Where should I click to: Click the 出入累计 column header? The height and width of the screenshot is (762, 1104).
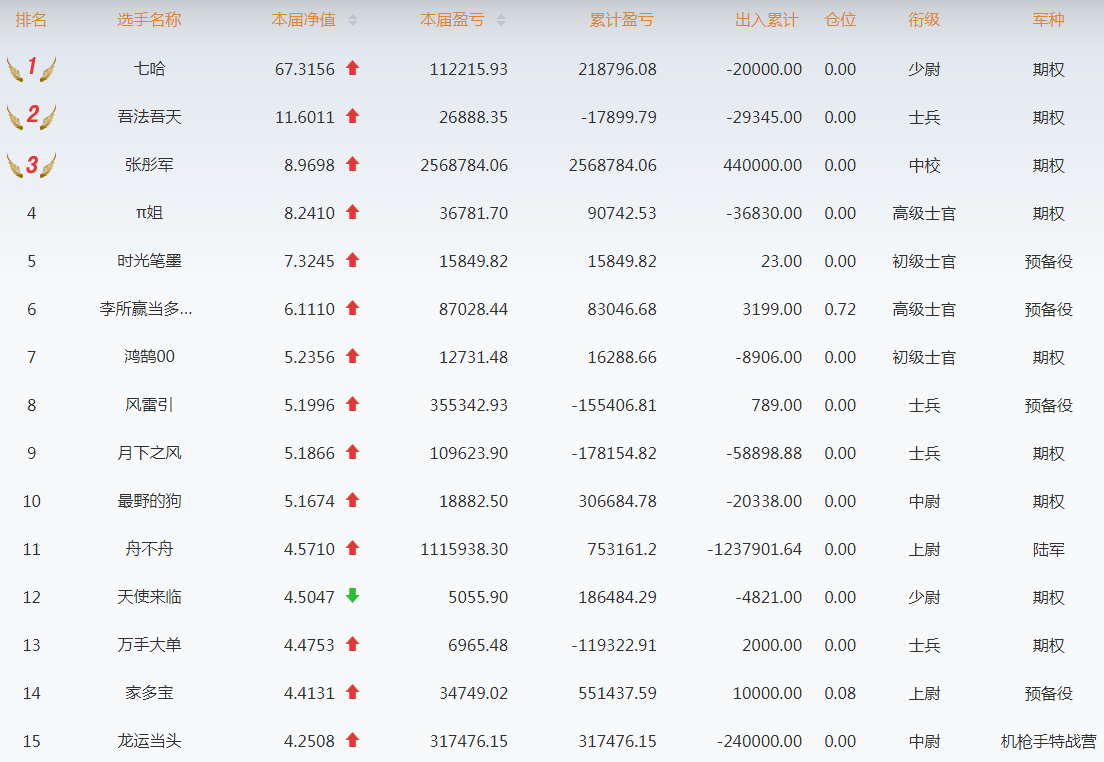767,20
